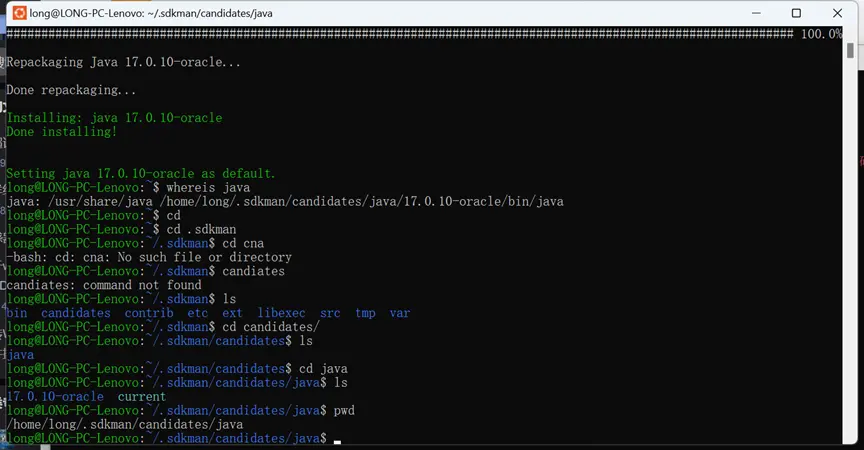Viewport: 864px width, 450px height.
Task: Click '-bash: cd: cna: No such file' error
Action: coord(149,257)
